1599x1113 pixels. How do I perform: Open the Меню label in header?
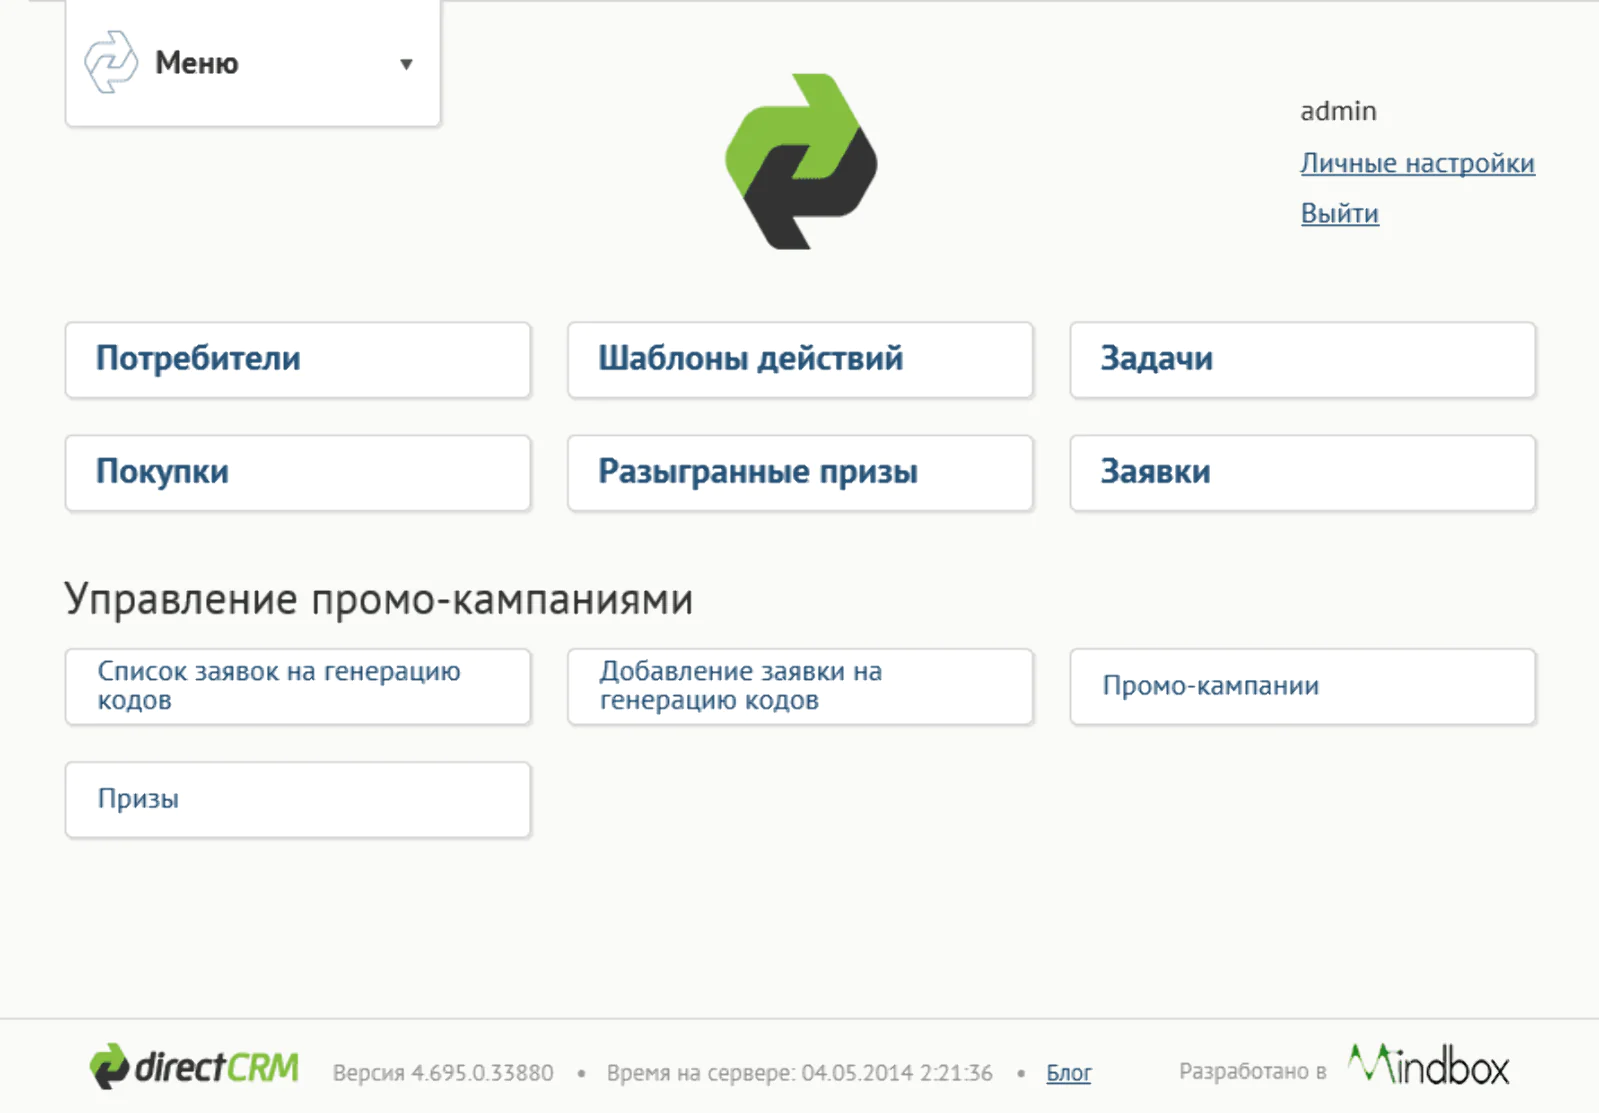(x=197, y=63)
